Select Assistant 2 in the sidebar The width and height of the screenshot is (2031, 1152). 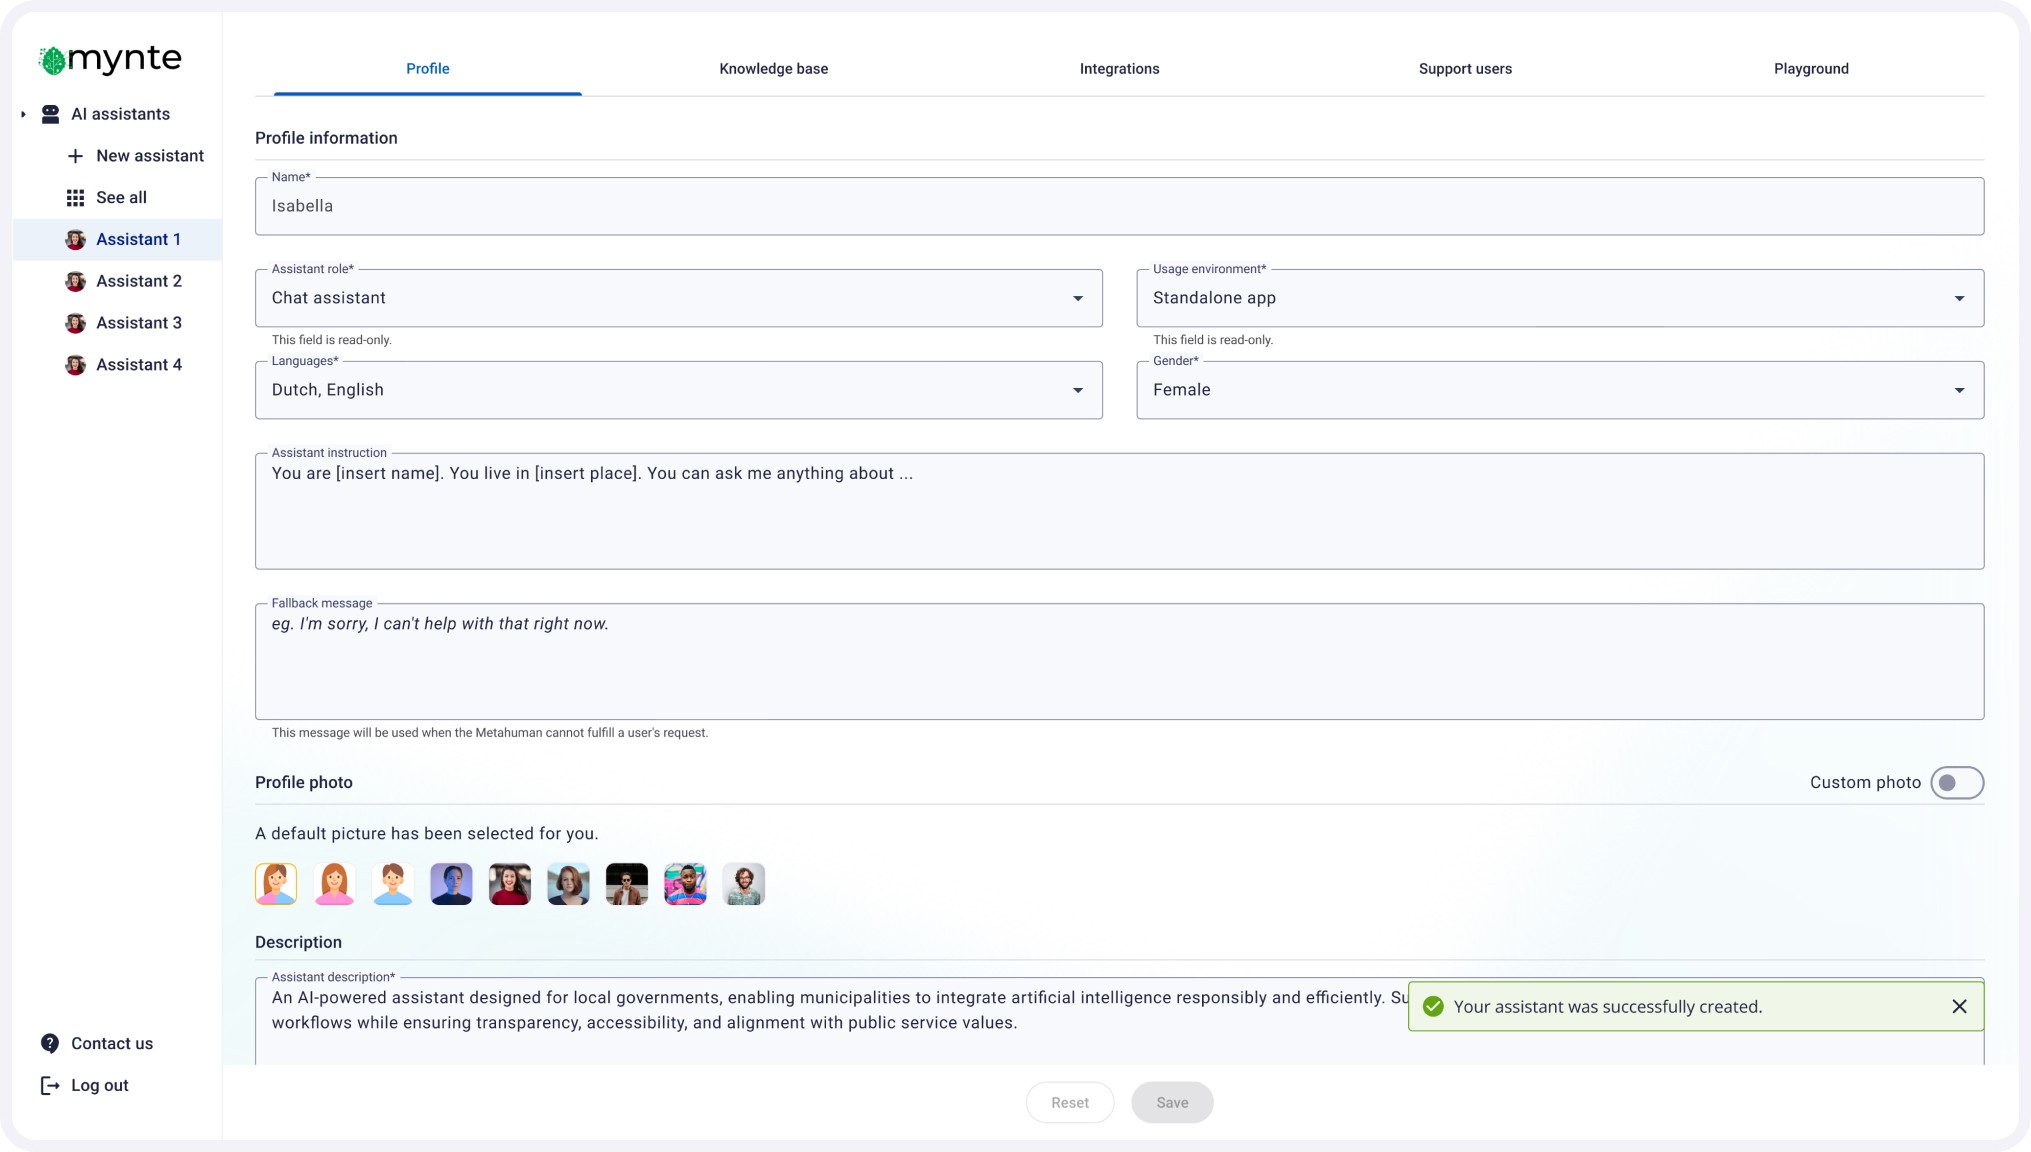pyautogui.click(x=138, y=281)
